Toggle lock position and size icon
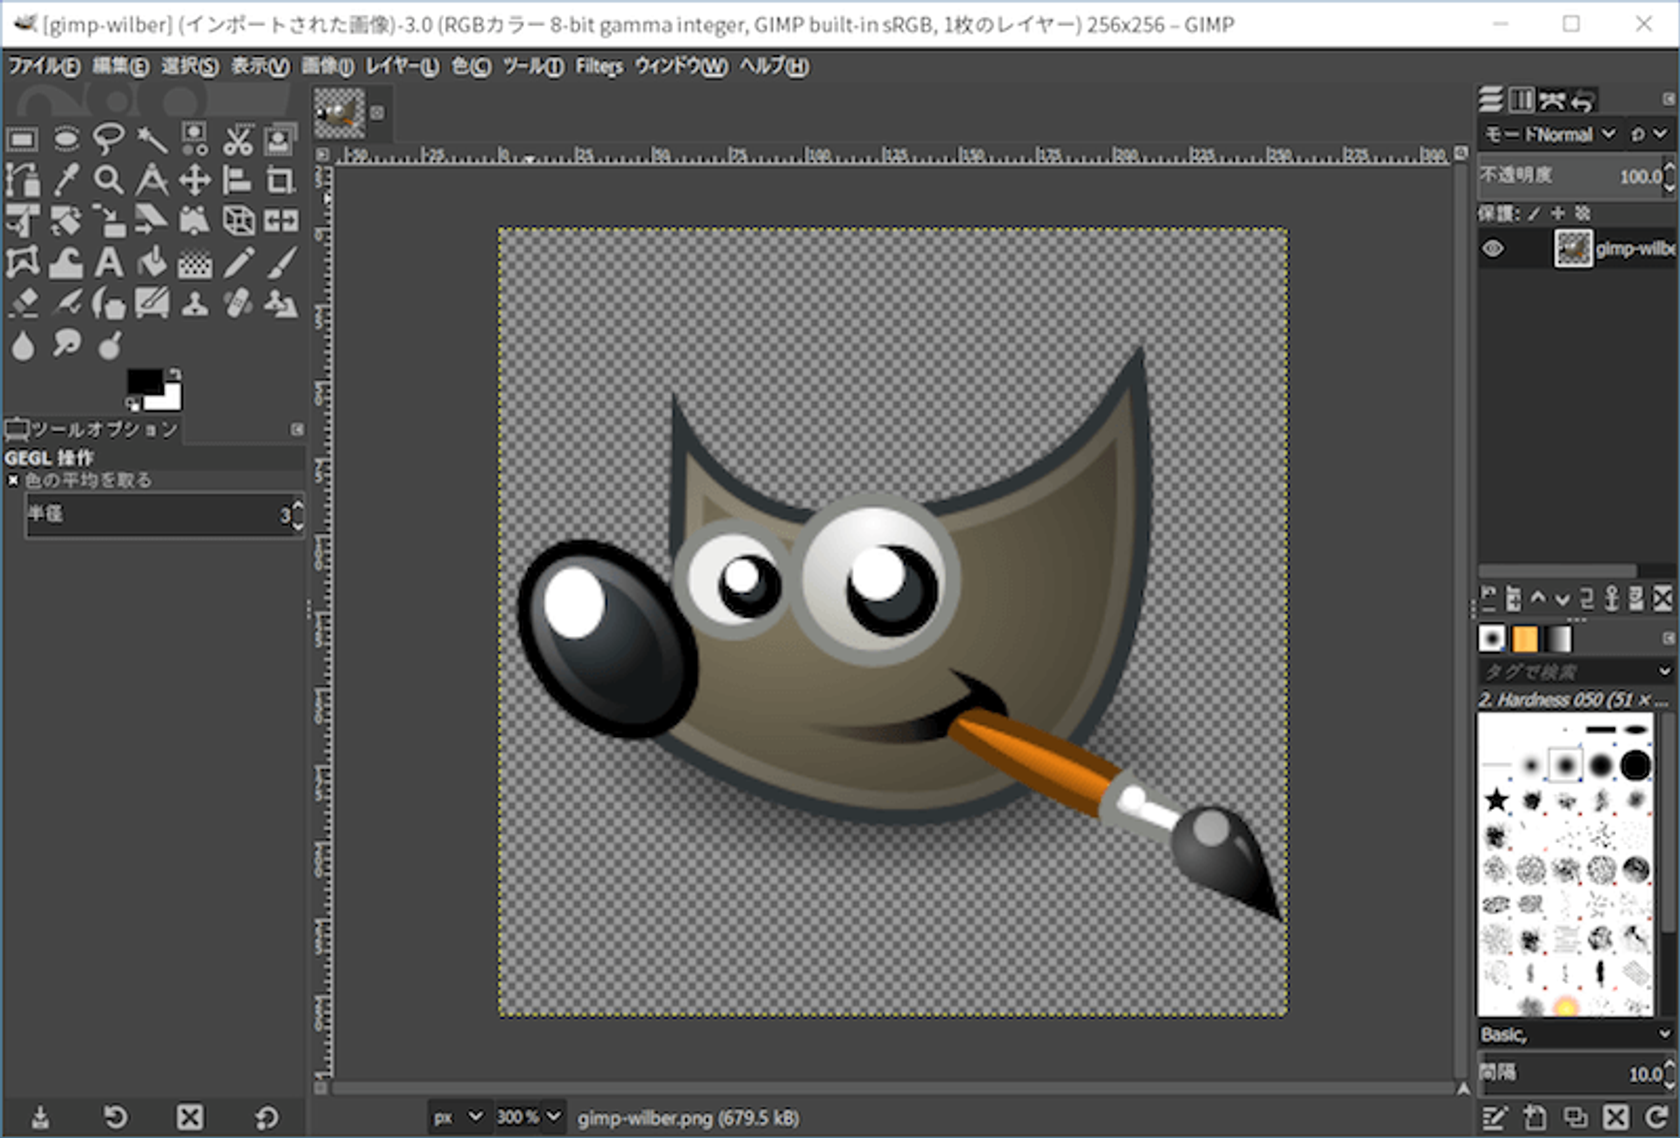1680x1138 pixels. [1557, 213]
